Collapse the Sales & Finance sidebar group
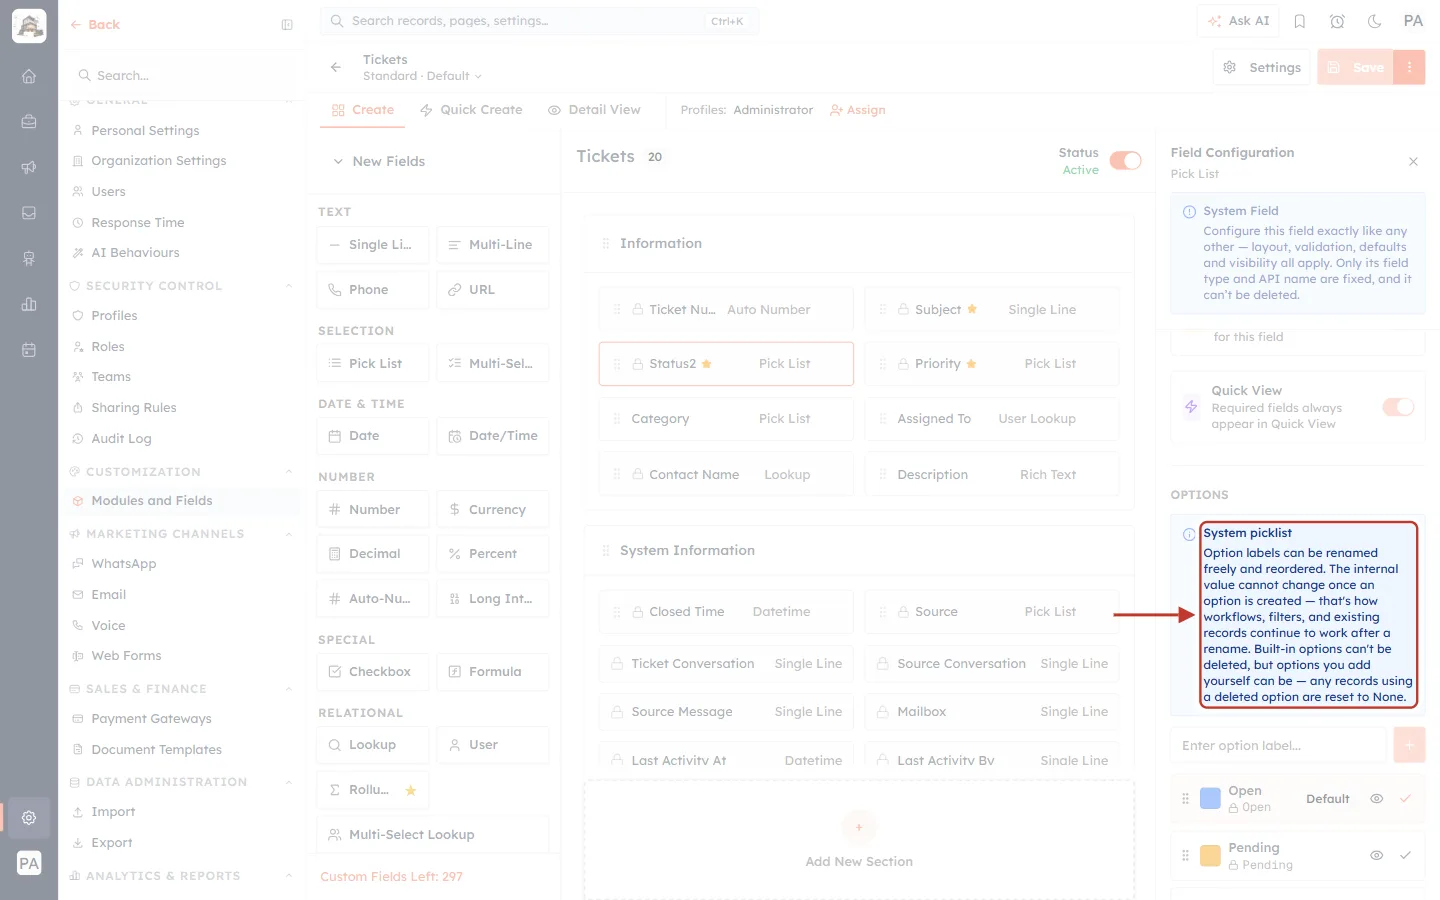Screen dimensions: 1440x900 [x=289, y=689]
